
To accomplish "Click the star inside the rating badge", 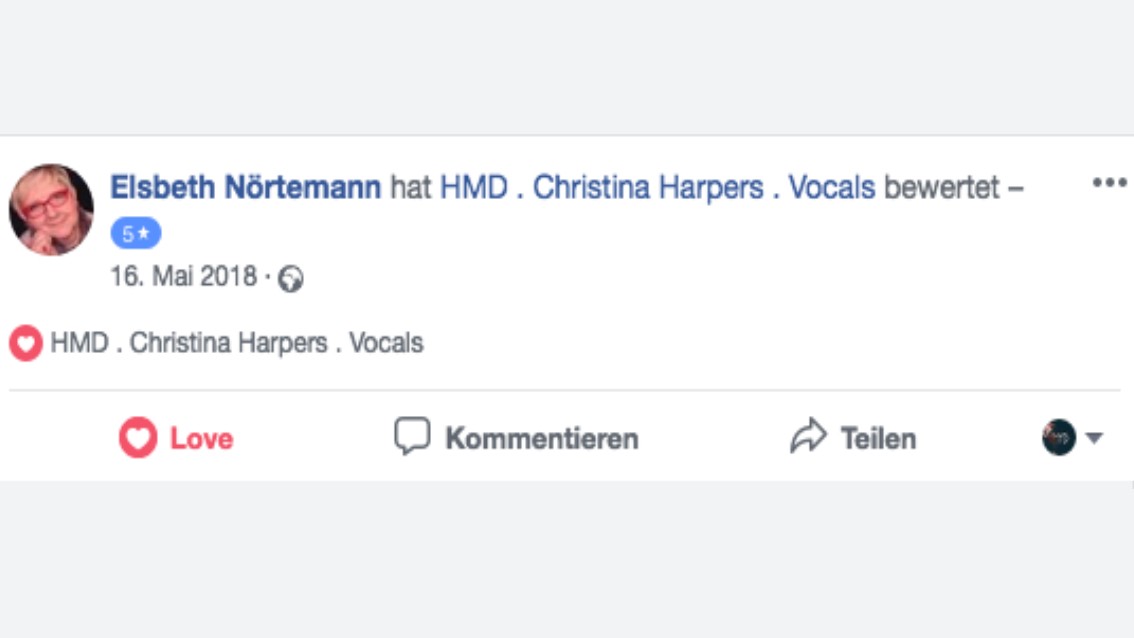I will point(144,233).
